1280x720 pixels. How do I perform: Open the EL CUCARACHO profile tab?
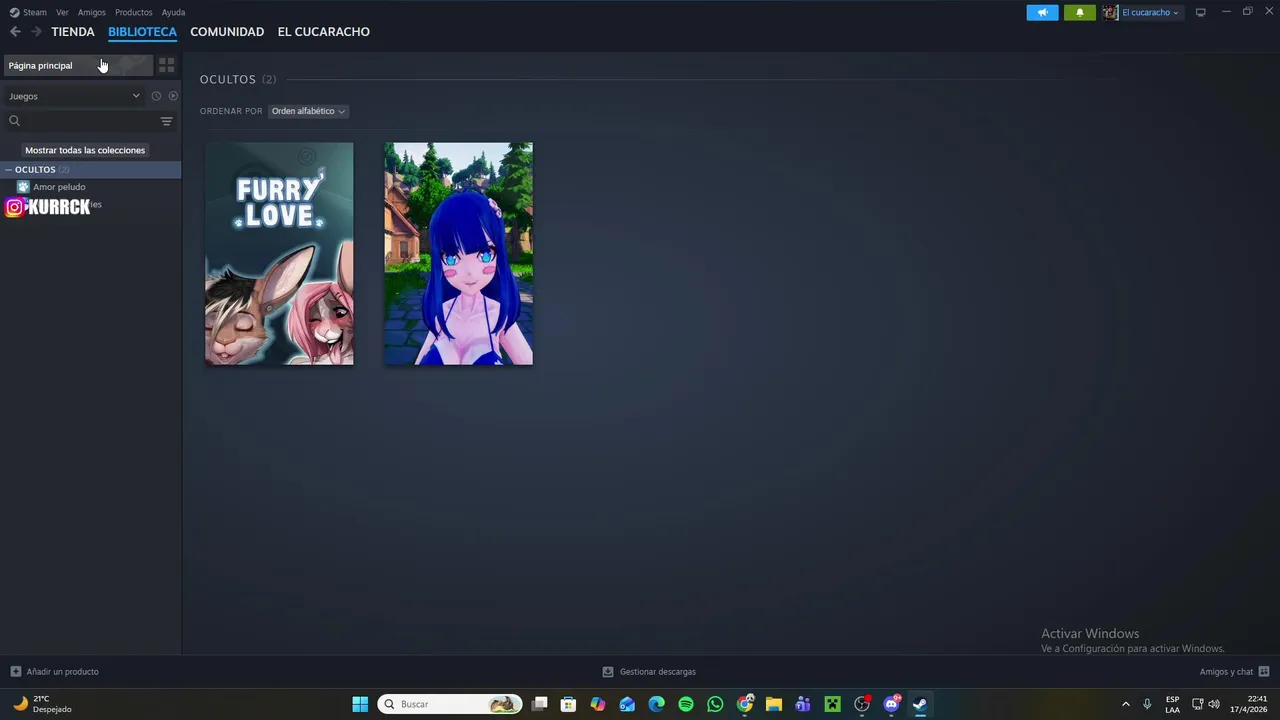coord(324,32)
